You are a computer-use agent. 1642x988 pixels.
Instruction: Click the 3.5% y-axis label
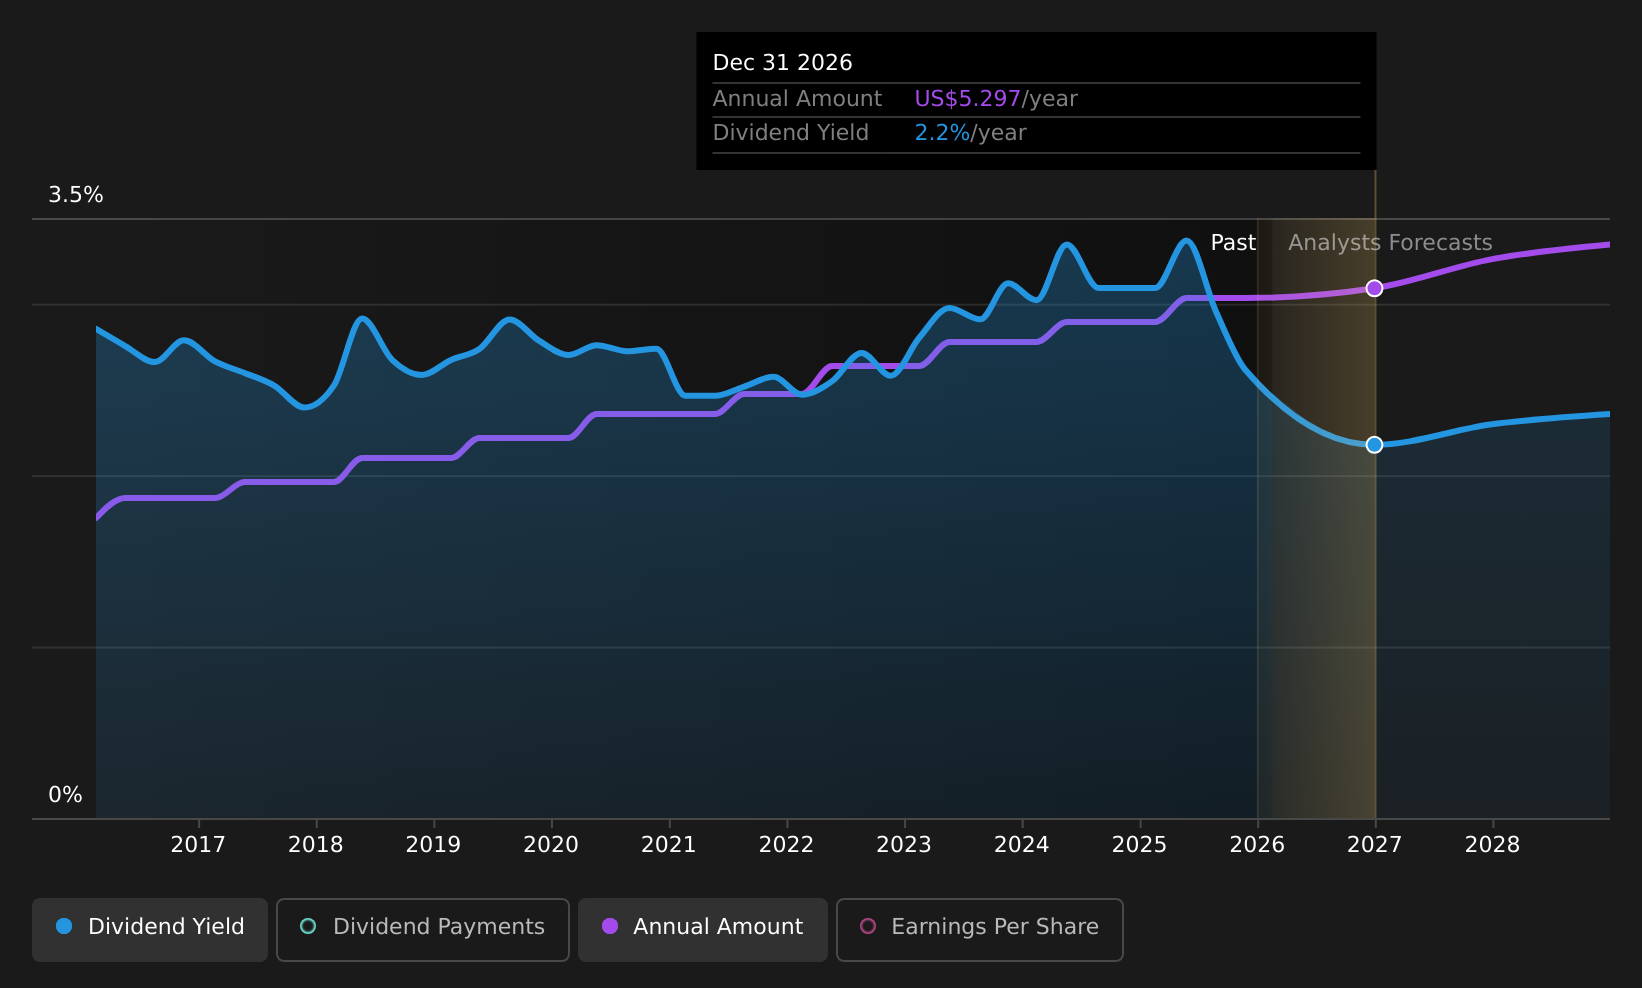(x=76, y=195)
